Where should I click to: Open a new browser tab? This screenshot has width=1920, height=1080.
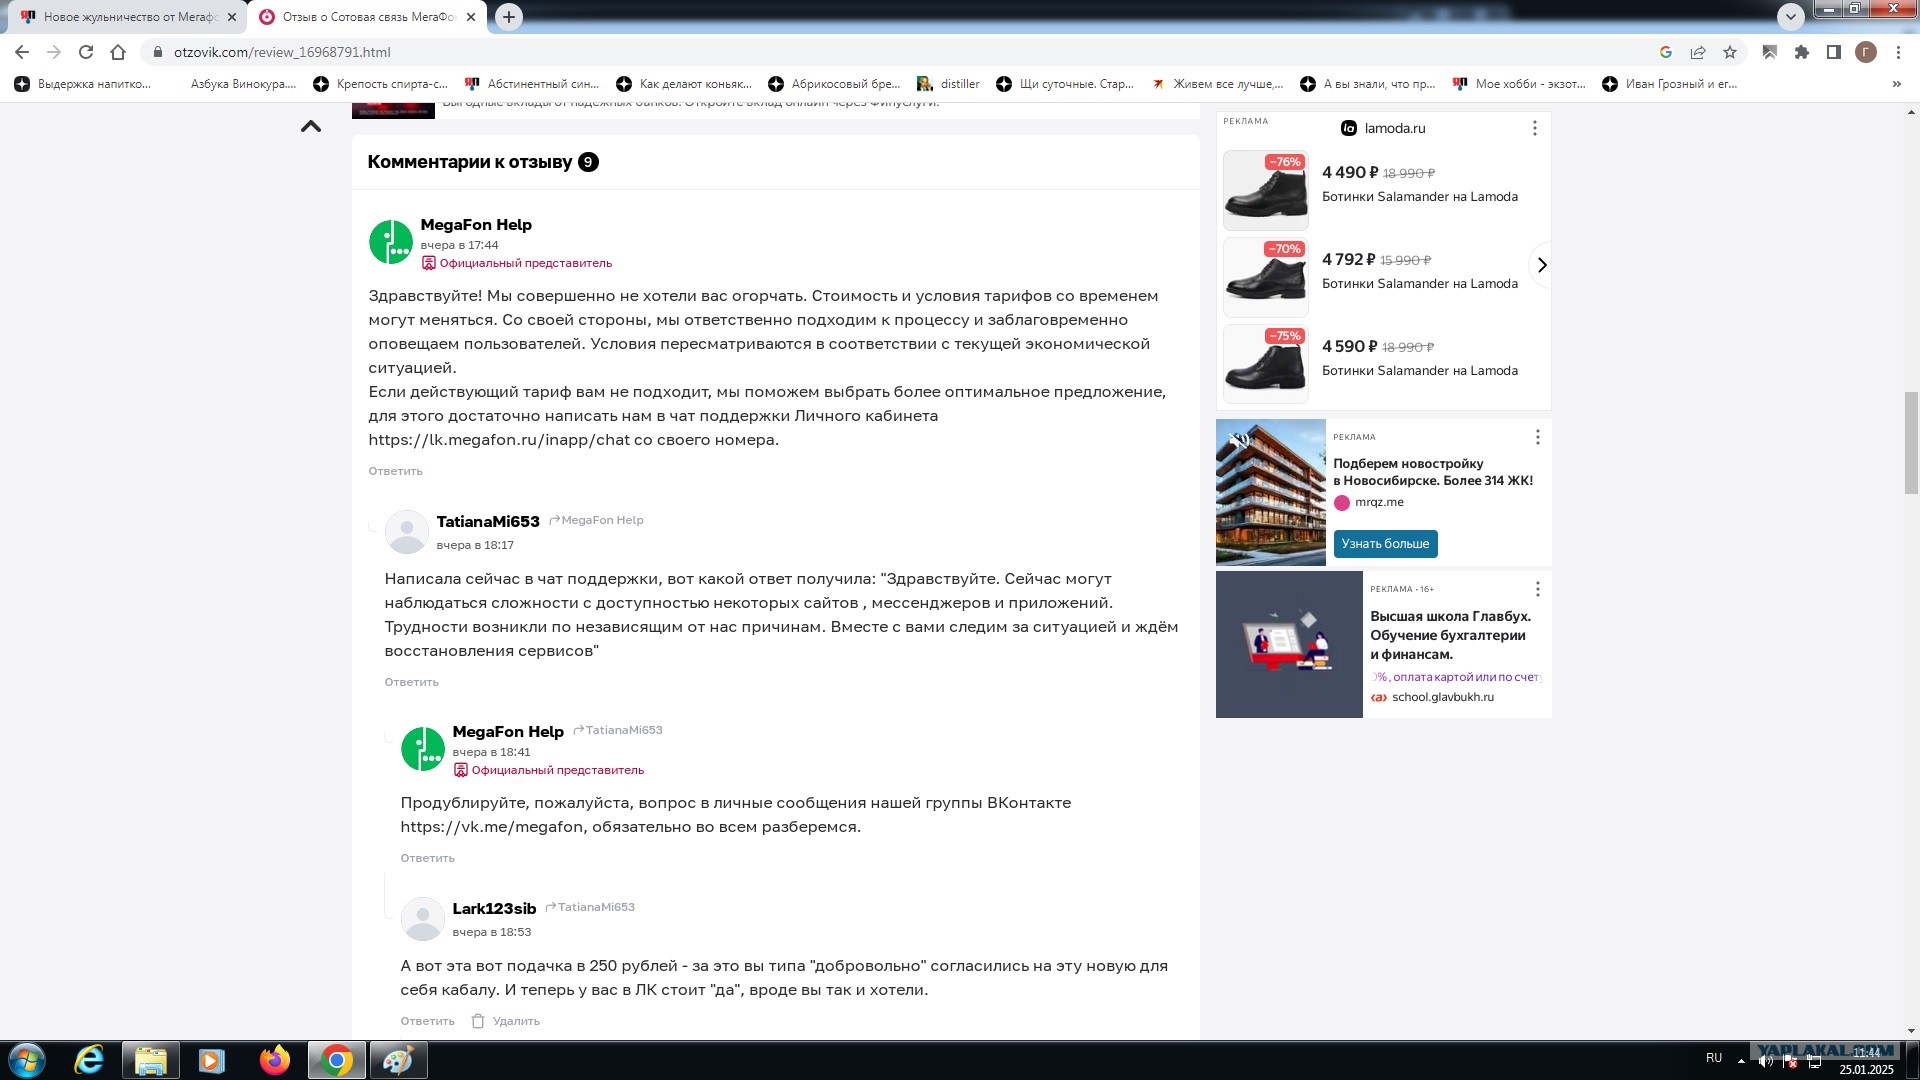509,17
